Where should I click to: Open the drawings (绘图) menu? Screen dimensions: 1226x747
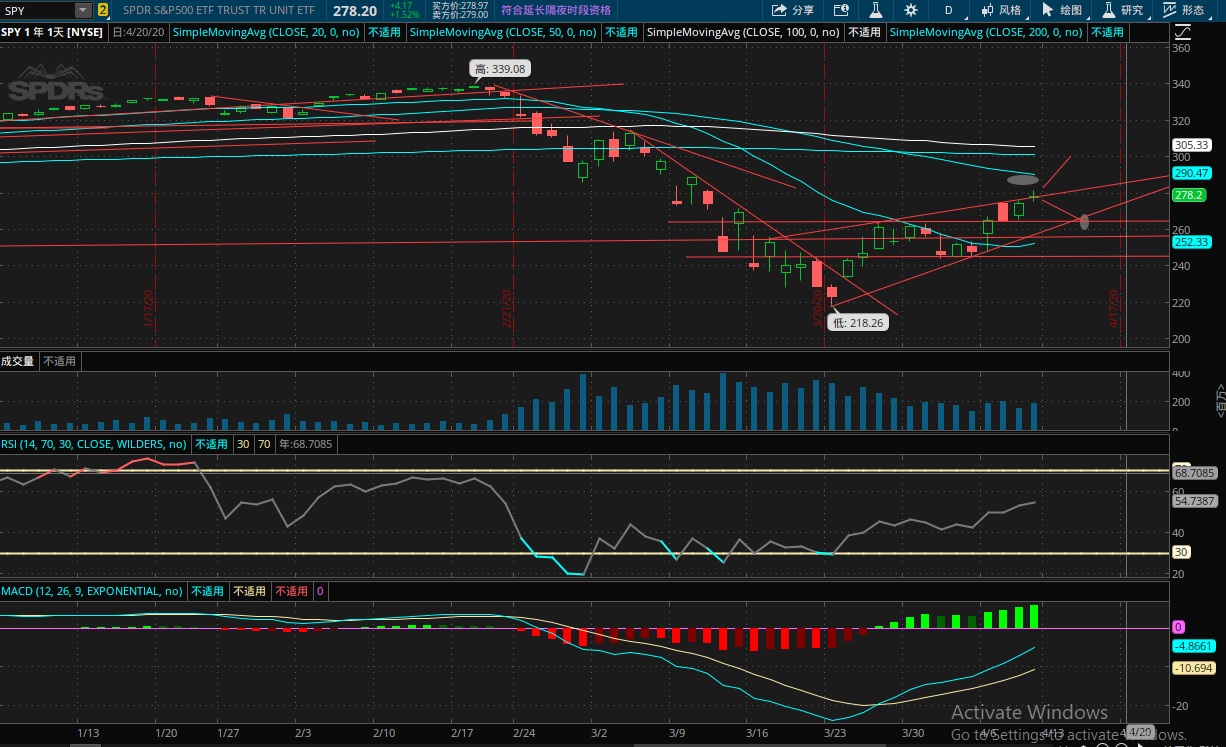(1062, 10)
